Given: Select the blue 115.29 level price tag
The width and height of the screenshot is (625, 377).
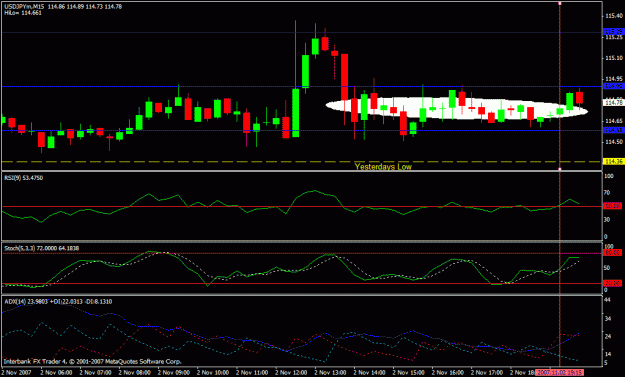Looking at the screenshot, I should (x=614, y=31).
